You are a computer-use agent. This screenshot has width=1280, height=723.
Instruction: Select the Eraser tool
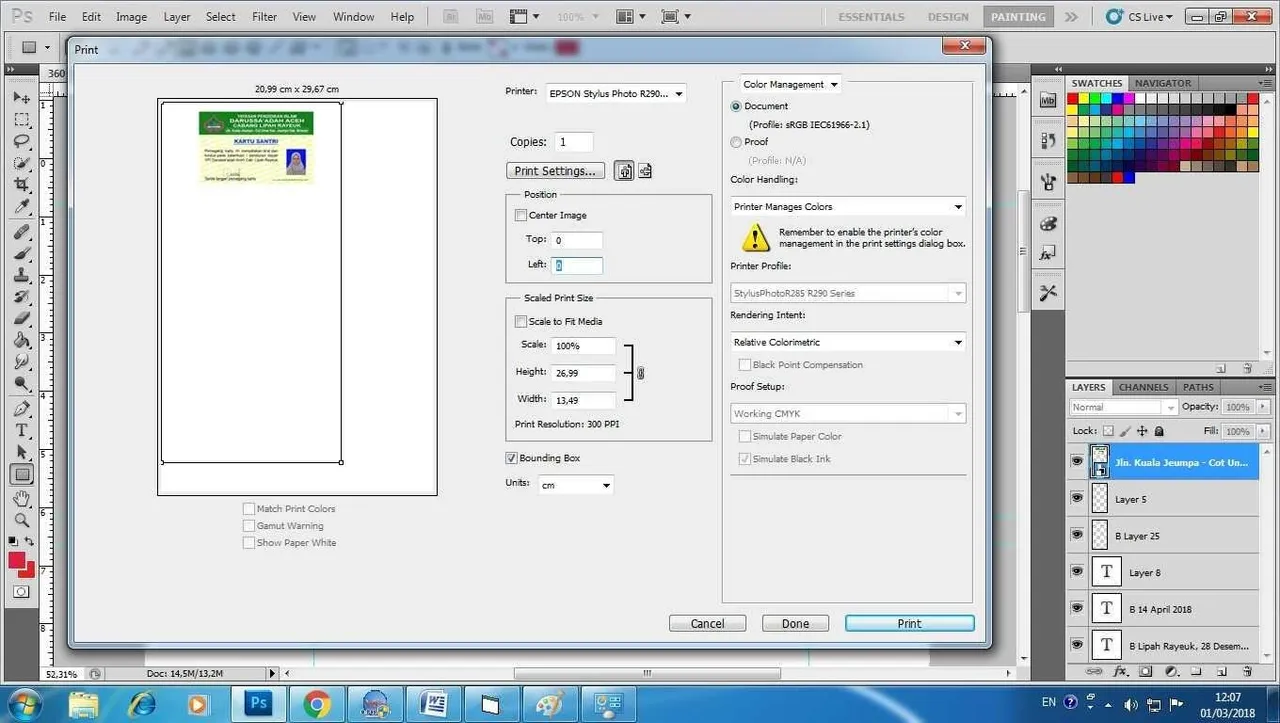pos(21,319)
